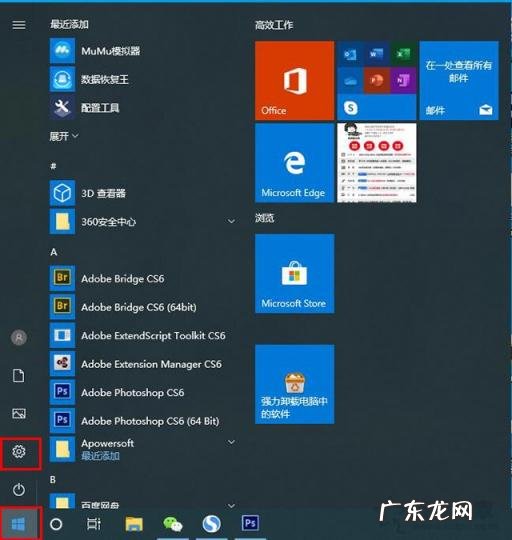Open the Skype icon in Office apps tile
512x540 pixels.
click(351, 108)
